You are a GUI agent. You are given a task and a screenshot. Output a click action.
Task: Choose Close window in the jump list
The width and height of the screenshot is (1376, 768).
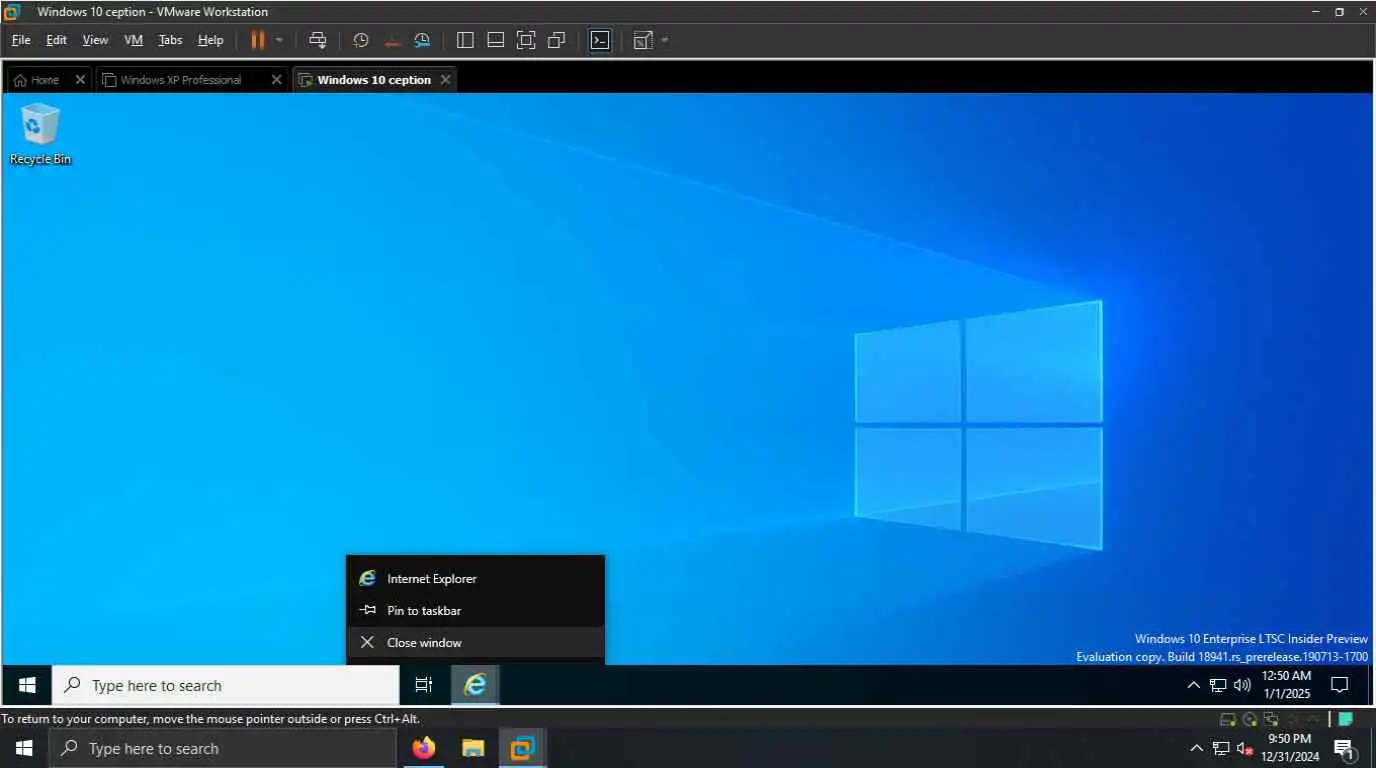pos(475,642)
